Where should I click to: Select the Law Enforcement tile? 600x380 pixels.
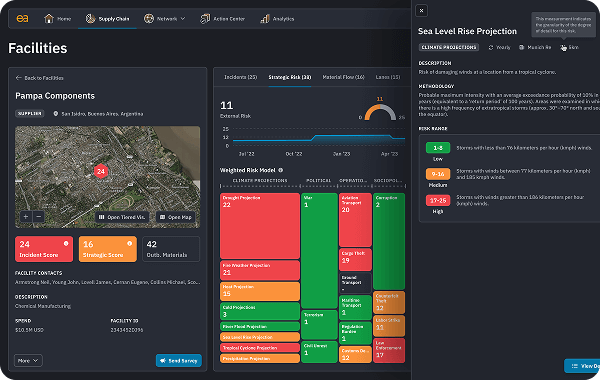pos(389,351)
